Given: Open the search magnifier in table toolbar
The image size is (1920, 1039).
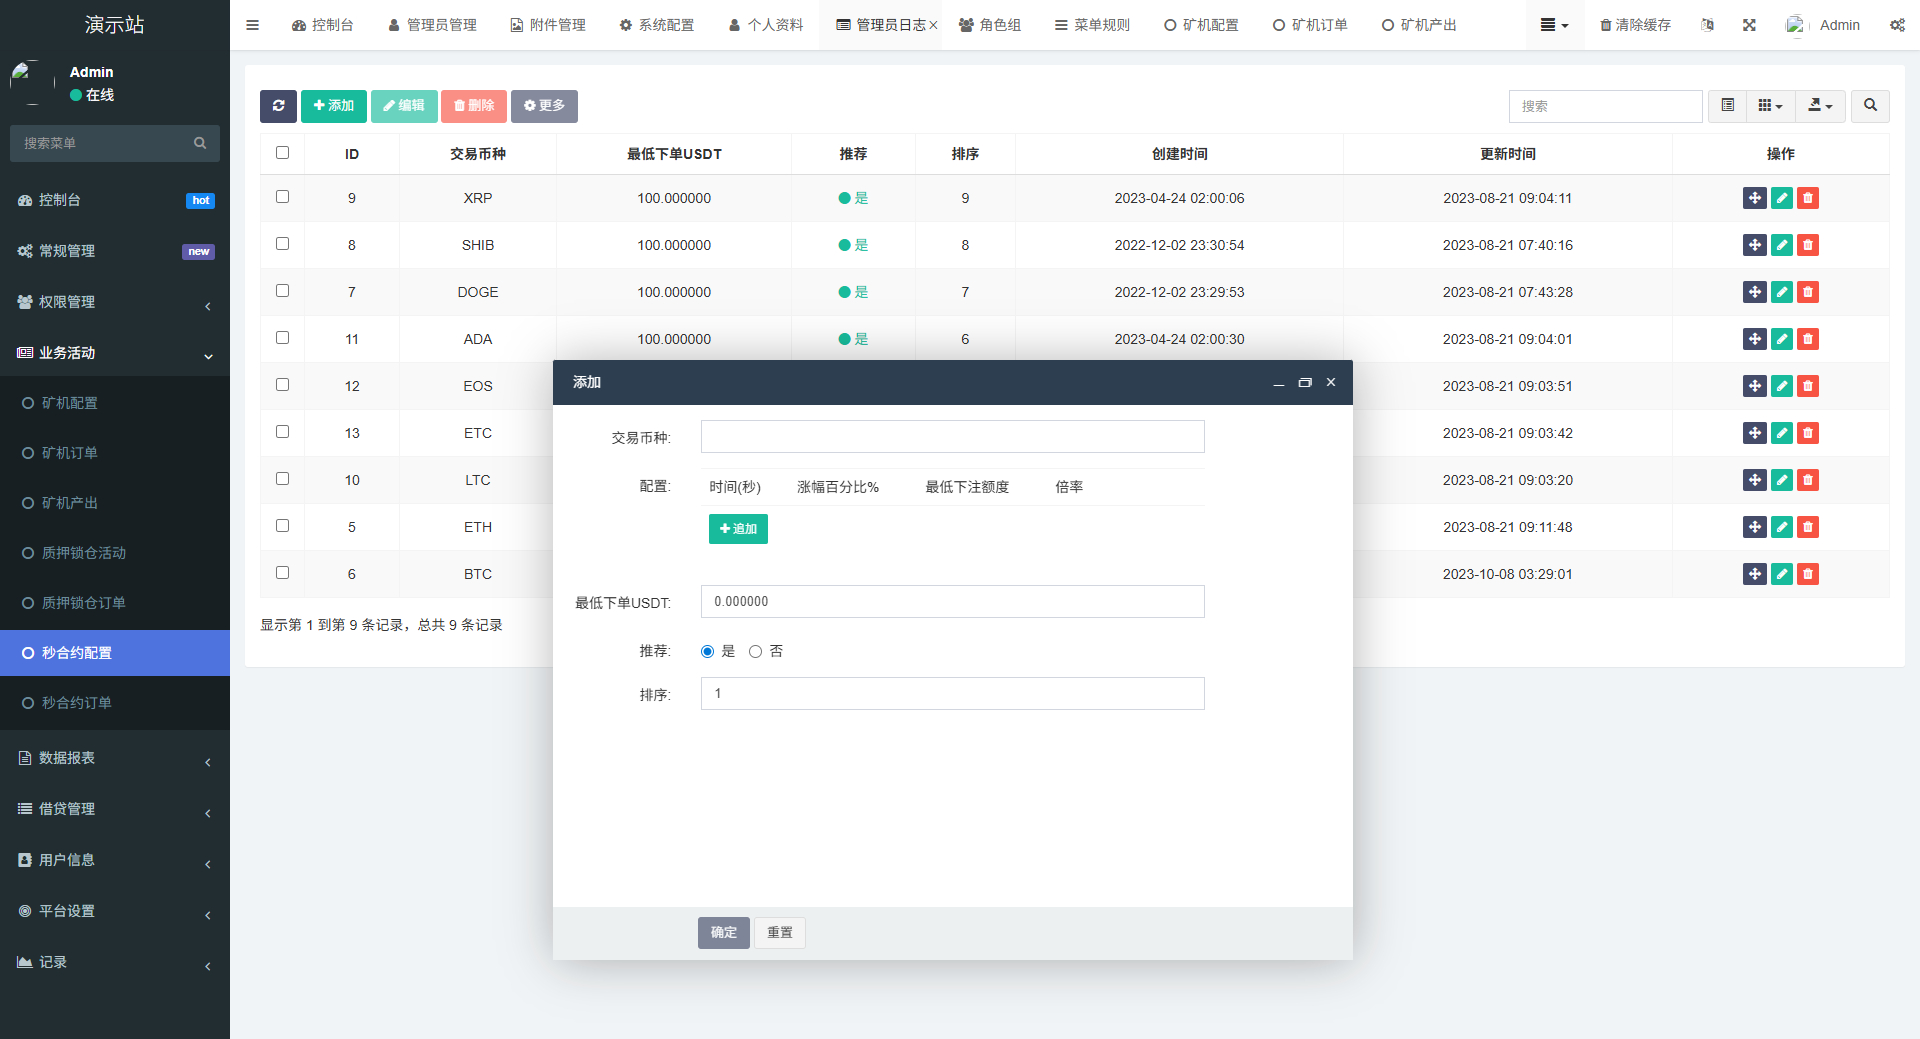Looking at the screenshot, I should pyautogui.click(x=1869, y=106).
